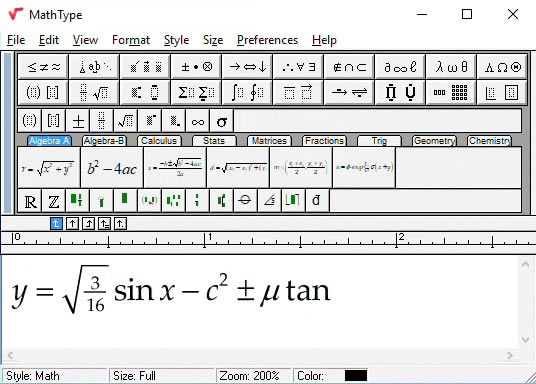This screenshot has height=384, width=536.
Task: Insert the r = √(x²+y²) expression
Action: point(49,168)
